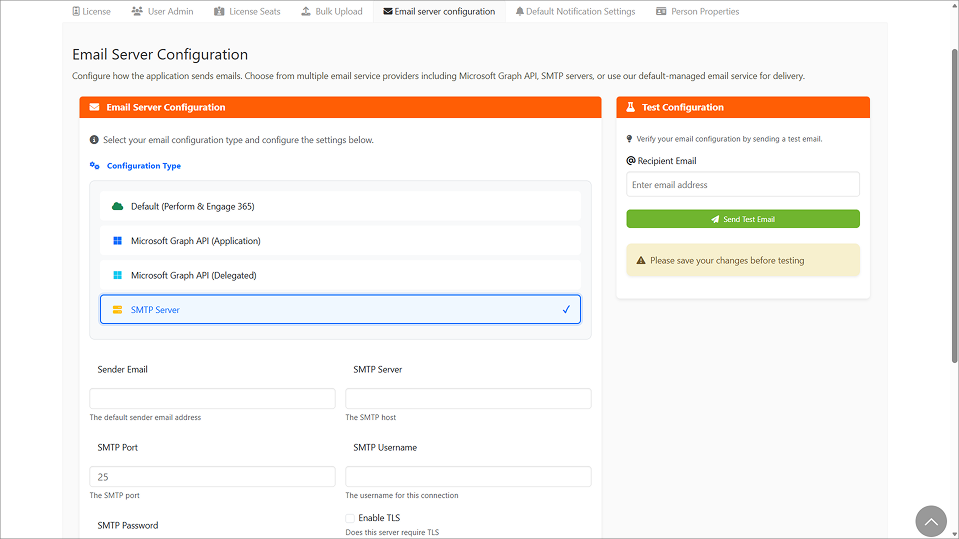Click the paper plane icon on Send Test Email
Viewport: 959px width, 539px height.
715,219
